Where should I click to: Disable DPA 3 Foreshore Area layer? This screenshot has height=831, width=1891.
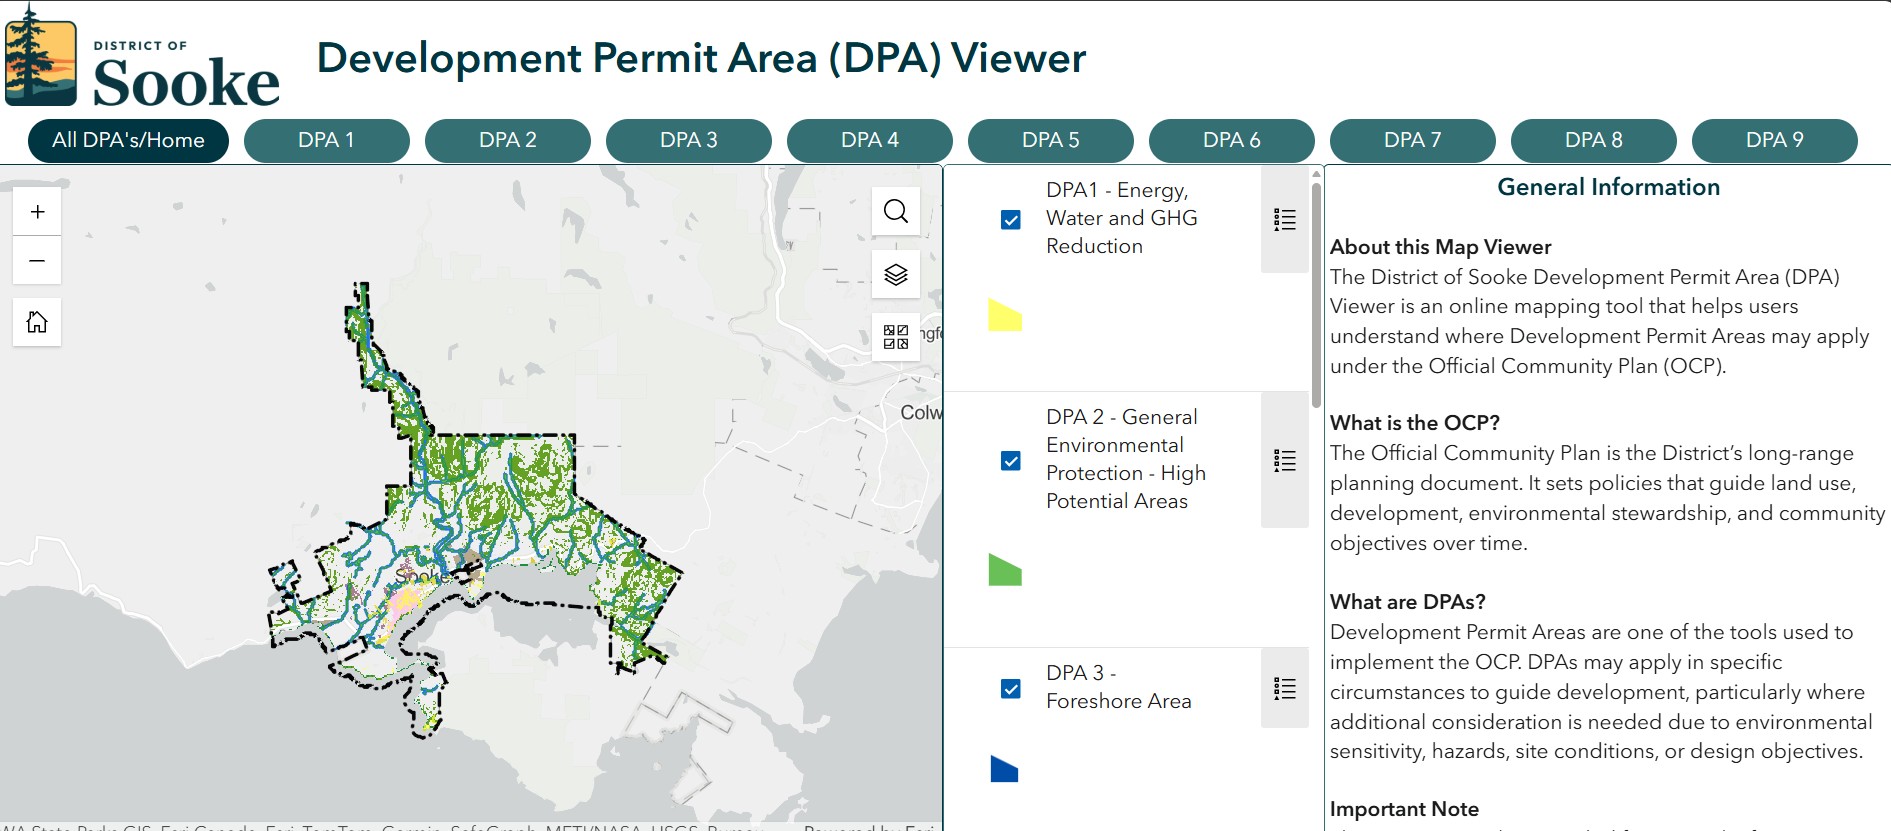1011,689
